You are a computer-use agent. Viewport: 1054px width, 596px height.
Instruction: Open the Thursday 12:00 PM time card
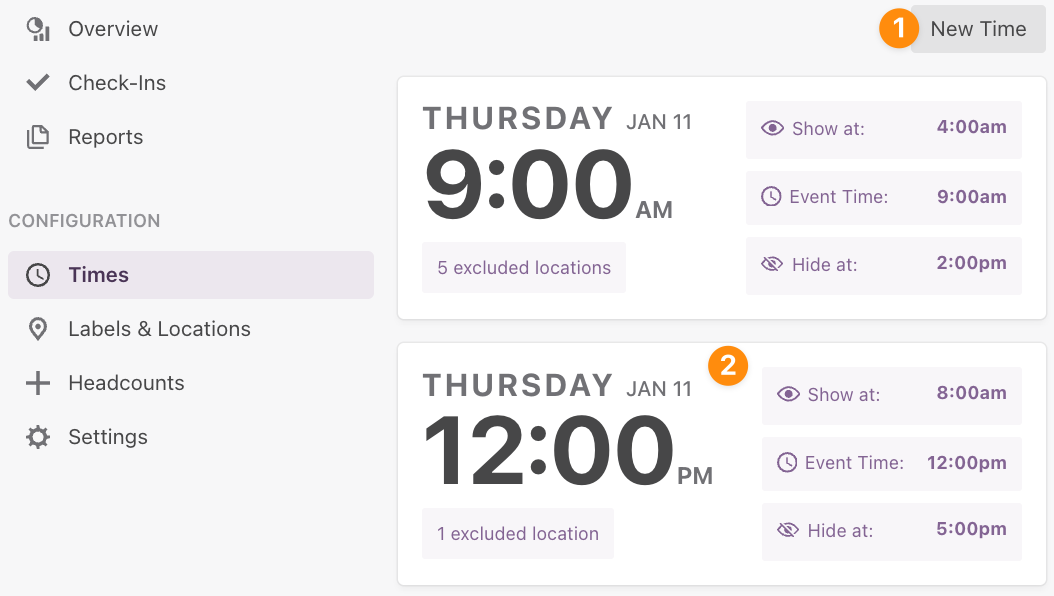point(722,464)
